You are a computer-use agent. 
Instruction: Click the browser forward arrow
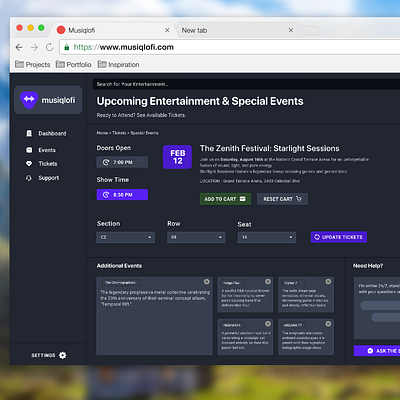point(34,47)
